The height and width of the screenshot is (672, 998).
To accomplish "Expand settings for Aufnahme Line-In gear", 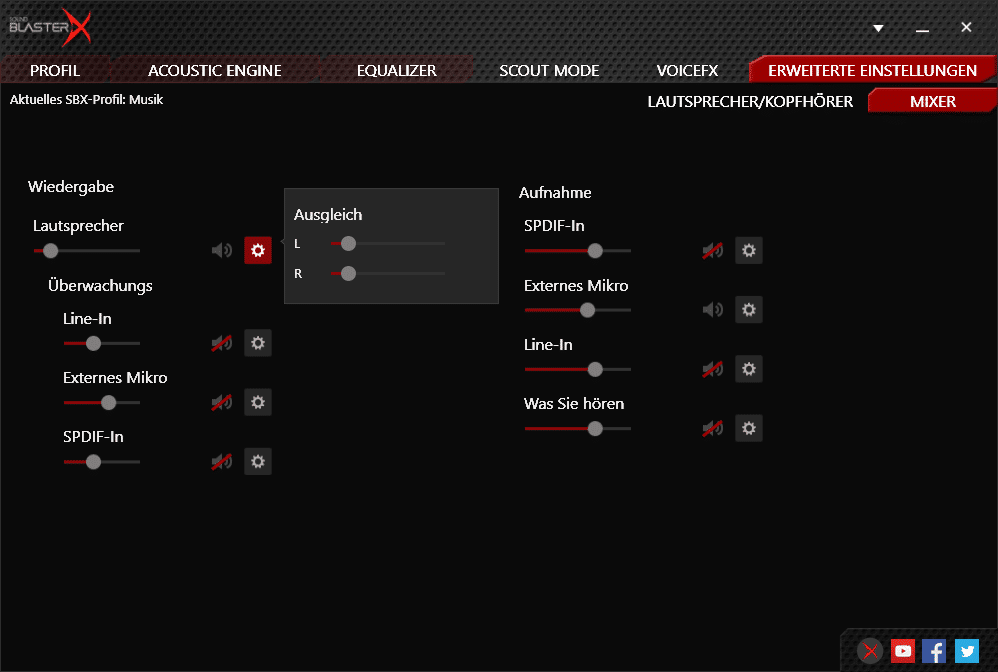I will tap(749, 369).
